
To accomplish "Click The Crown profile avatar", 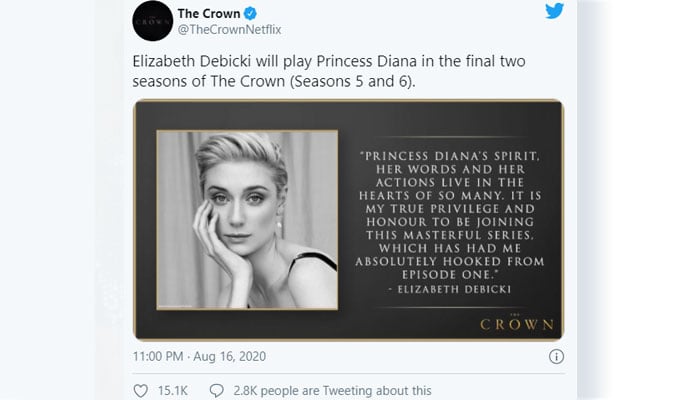I will (152, 21).
